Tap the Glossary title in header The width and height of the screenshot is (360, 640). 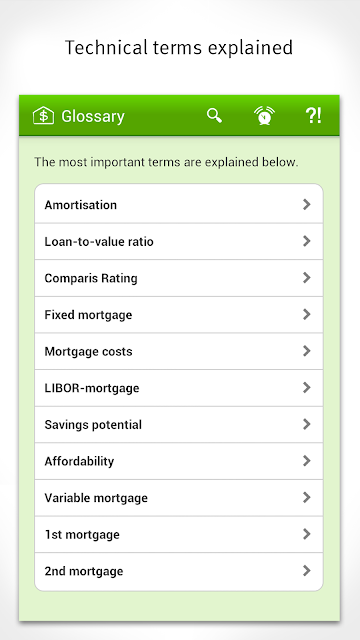pos(93,116)
